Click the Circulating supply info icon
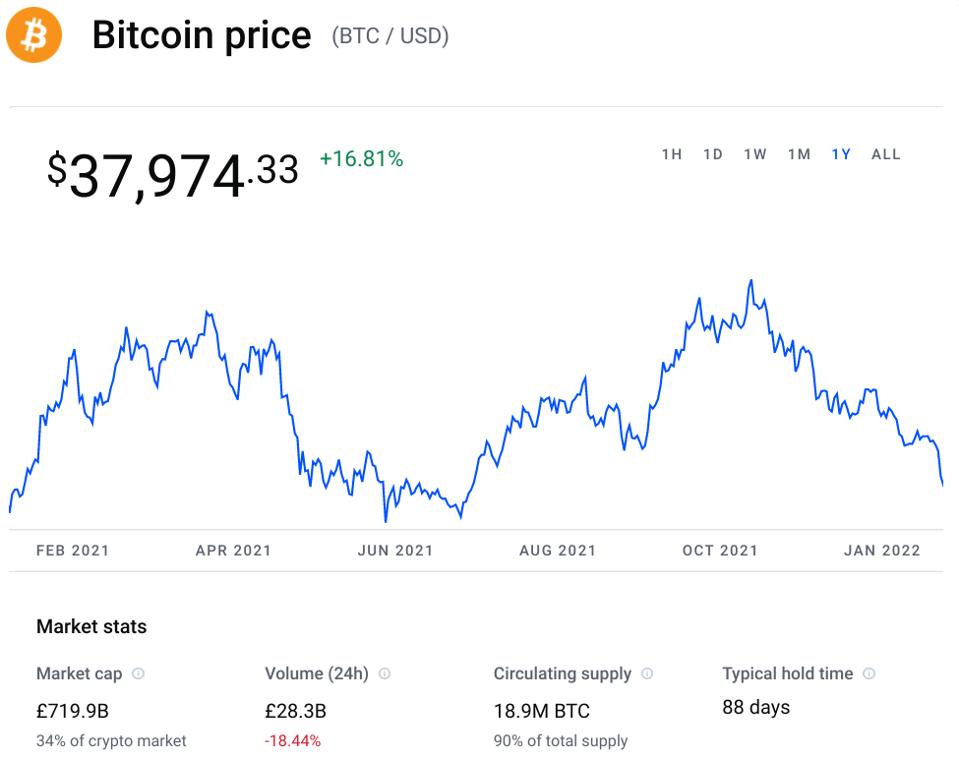959x759 pixels. (x=647, y=674)
